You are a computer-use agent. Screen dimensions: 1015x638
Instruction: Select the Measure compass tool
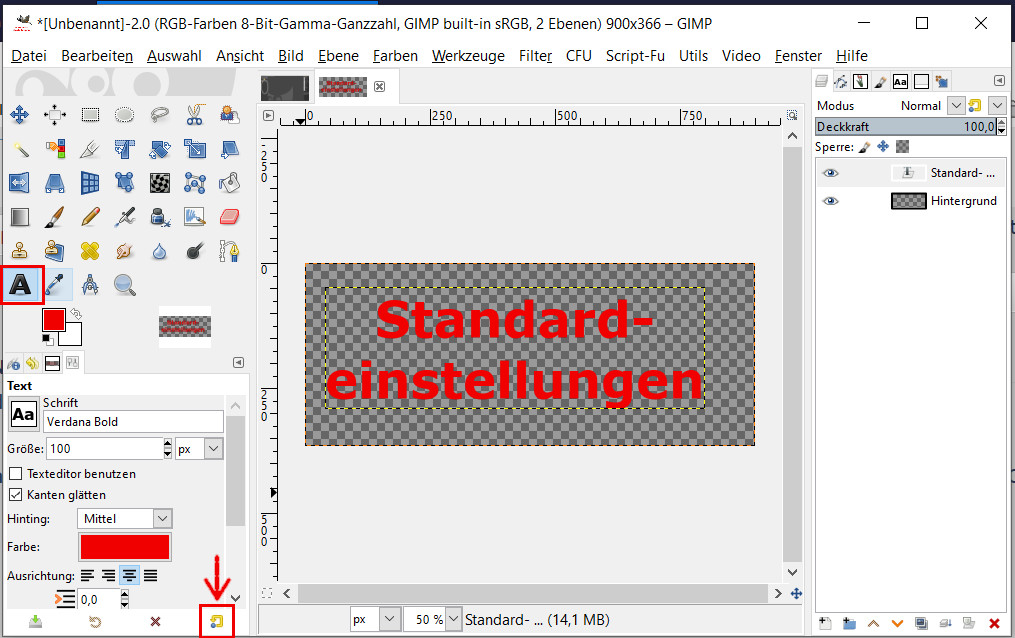point(90,285)
